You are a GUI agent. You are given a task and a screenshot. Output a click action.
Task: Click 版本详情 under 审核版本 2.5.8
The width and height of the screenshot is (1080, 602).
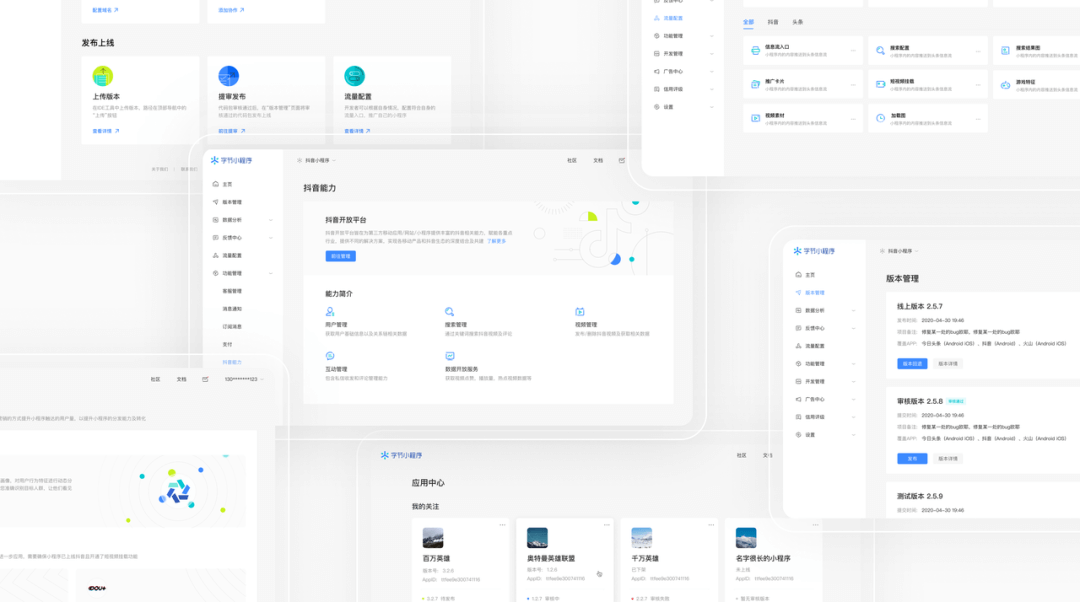tap(948, 459)
